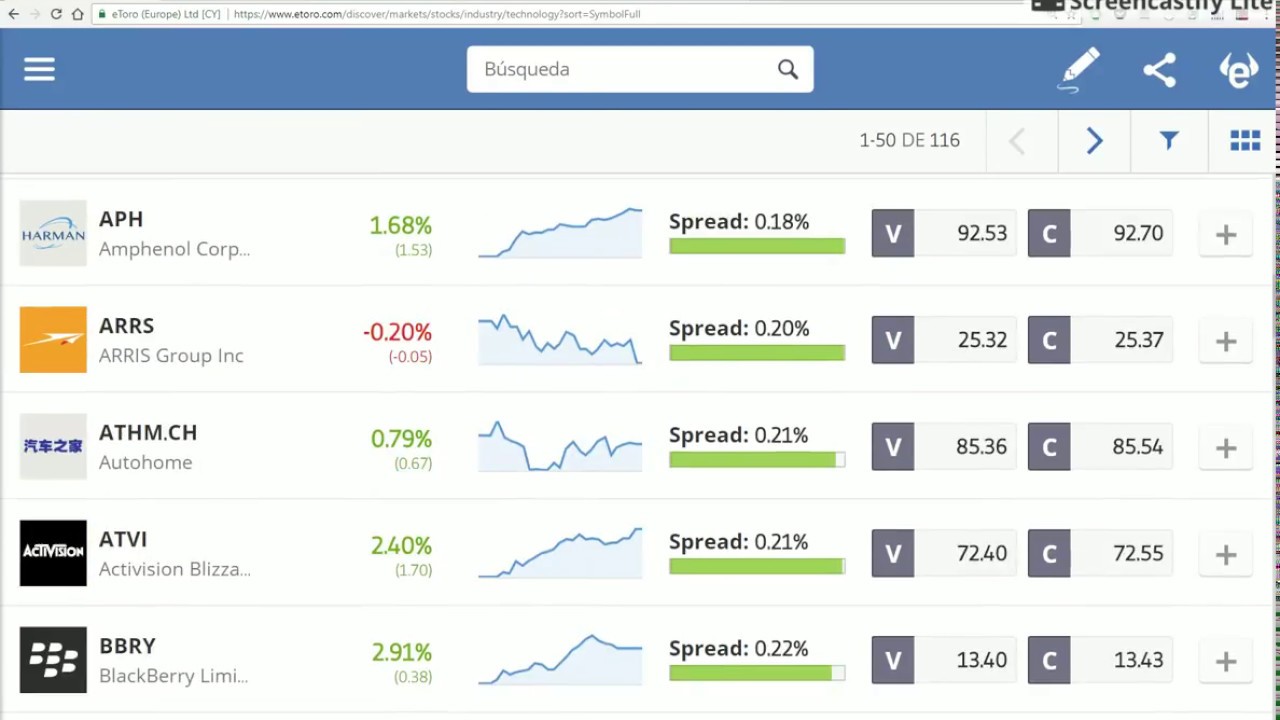Image resolution: width=1280 pixels, height=720 pixels.
Task: Click the V sell button for ARRS
Action: (x=893, y=340)
